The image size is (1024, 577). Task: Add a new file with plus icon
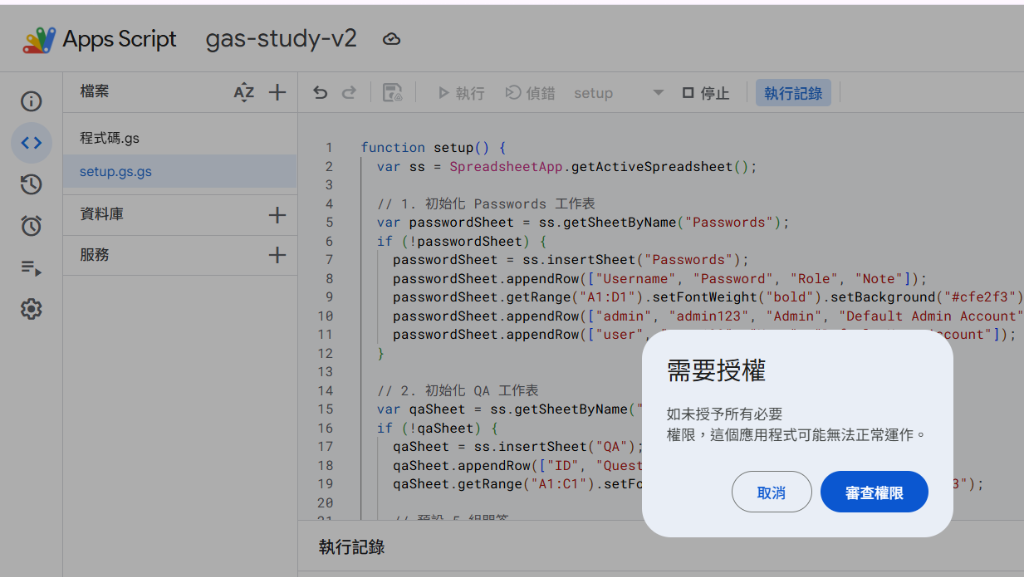pyautogui.click(x=278, y=92)
